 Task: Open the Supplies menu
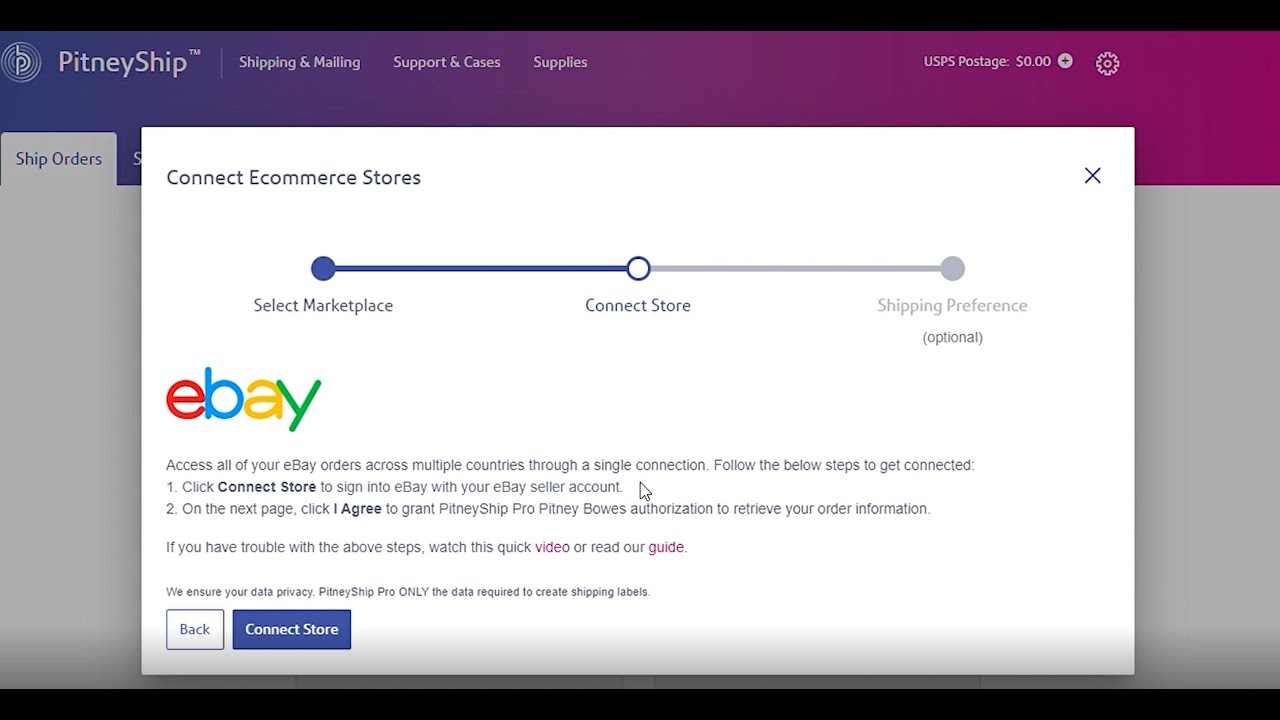click(560, 62)
